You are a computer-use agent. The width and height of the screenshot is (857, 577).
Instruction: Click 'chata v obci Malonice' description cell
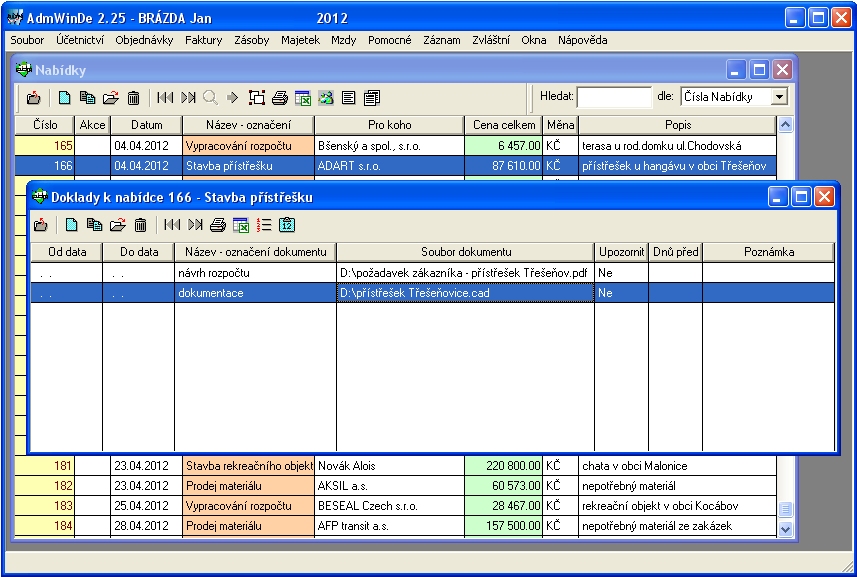(x=678, y=466)
